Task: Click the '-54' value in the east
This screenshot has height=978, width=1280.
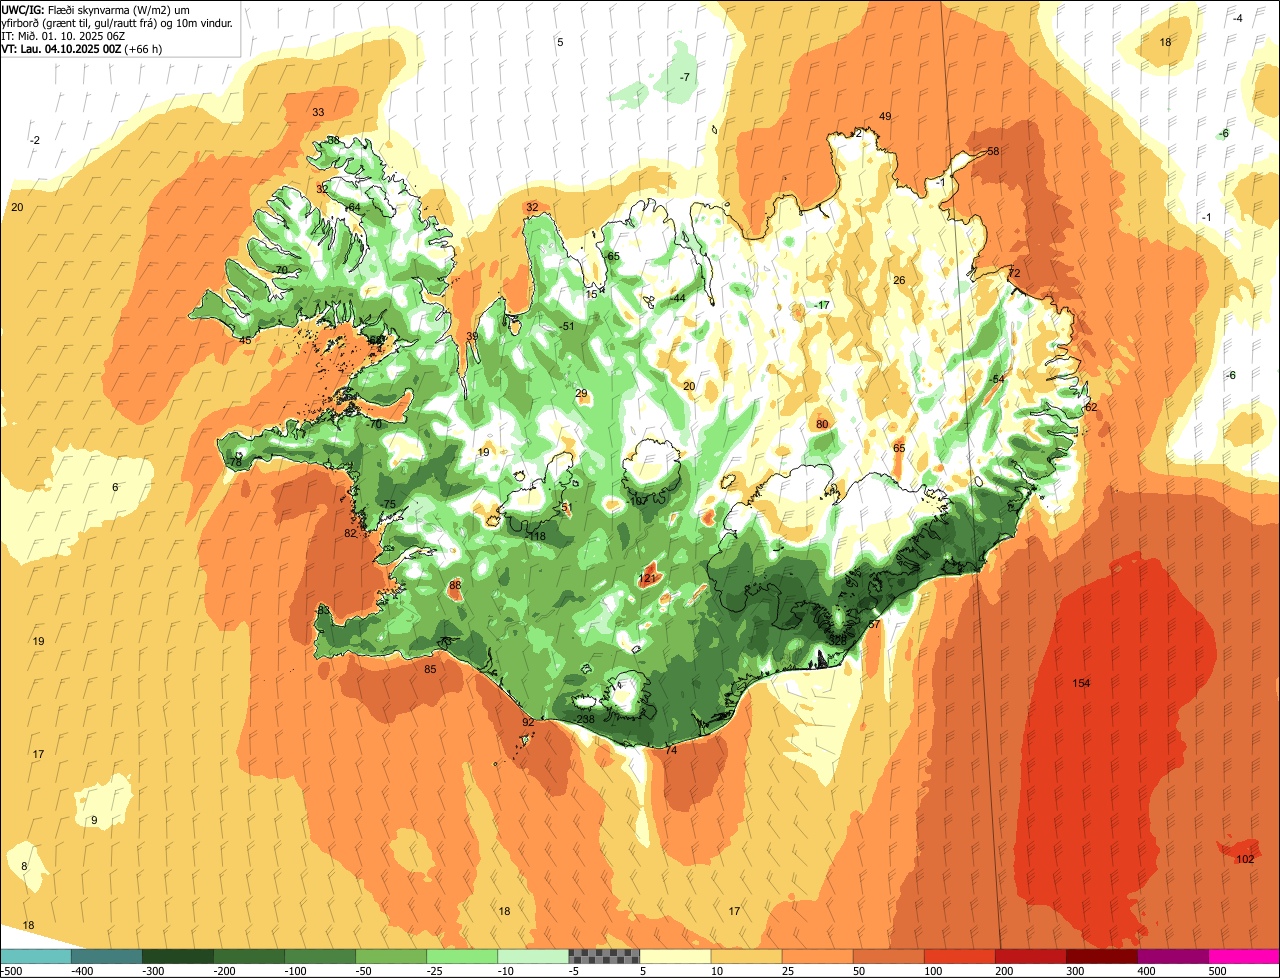Action: pyautogui.click(x=995, y=379)
